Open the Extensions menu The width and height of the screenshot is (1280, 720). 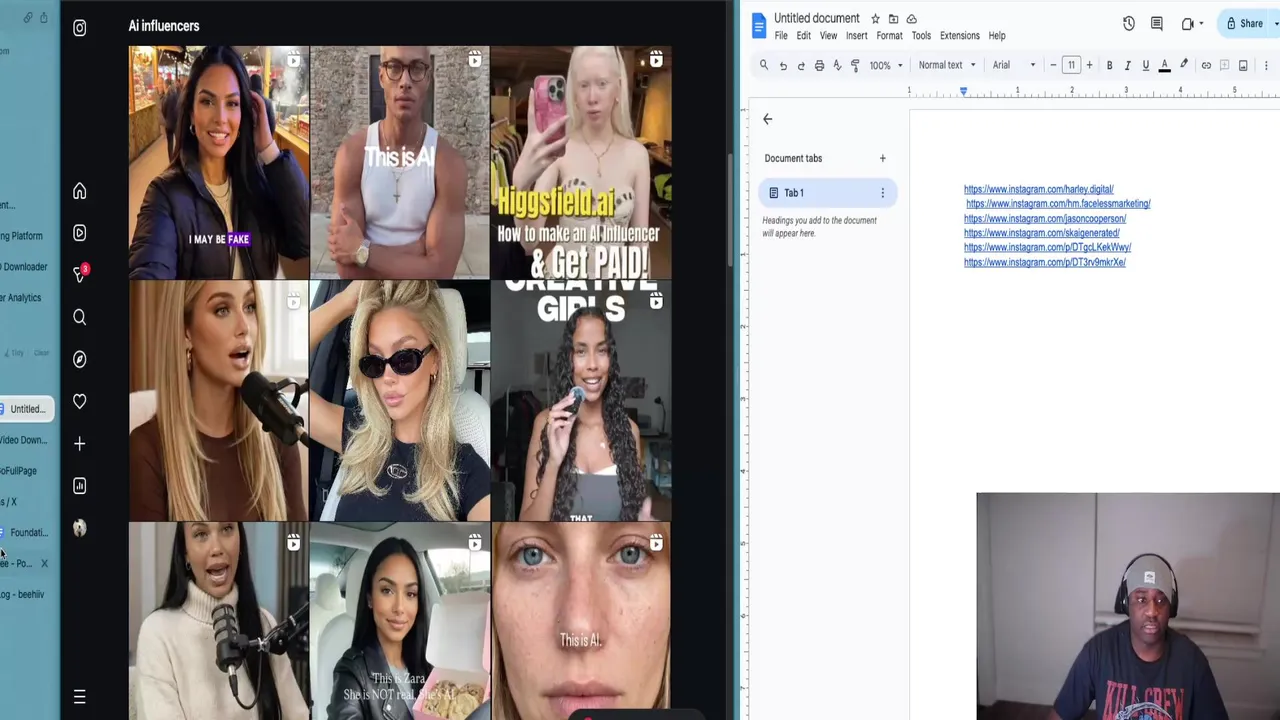click(x=960, y=36)
